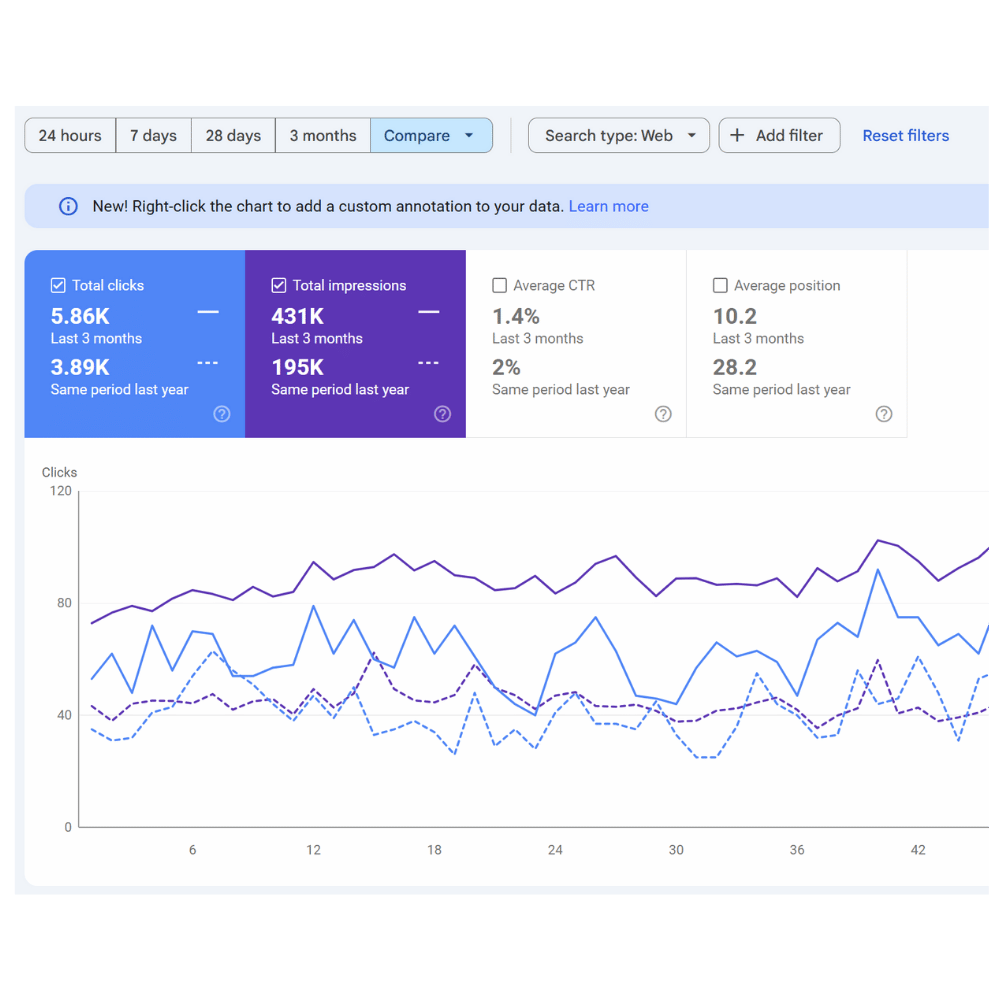Image resolution: width=1000 pixels, height=1000 pixels.
Task: Click the info icon in the annotation banner
Action: [68, 207]
